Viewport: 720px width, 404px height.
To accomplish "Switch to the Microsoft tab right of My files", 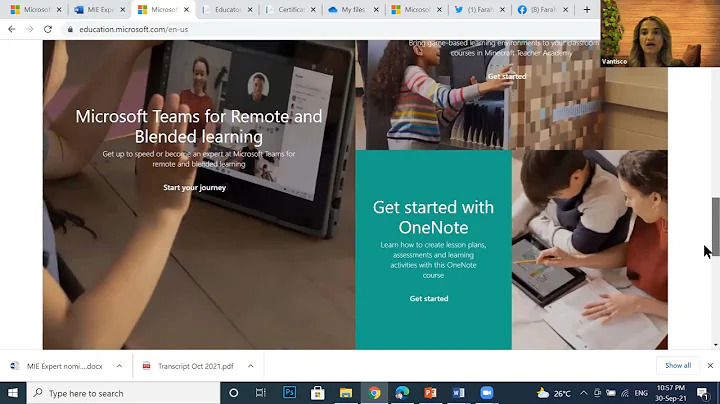I will [416, 10].
